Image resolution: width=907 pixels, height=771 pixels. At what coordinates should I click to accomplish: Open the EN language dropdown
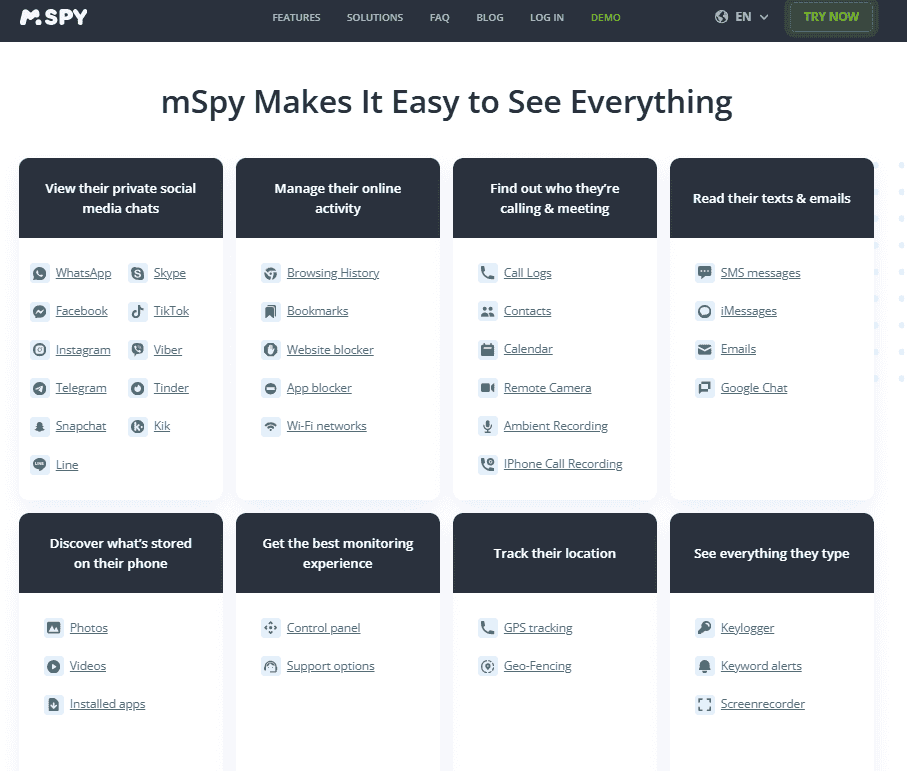coord(742,17)
